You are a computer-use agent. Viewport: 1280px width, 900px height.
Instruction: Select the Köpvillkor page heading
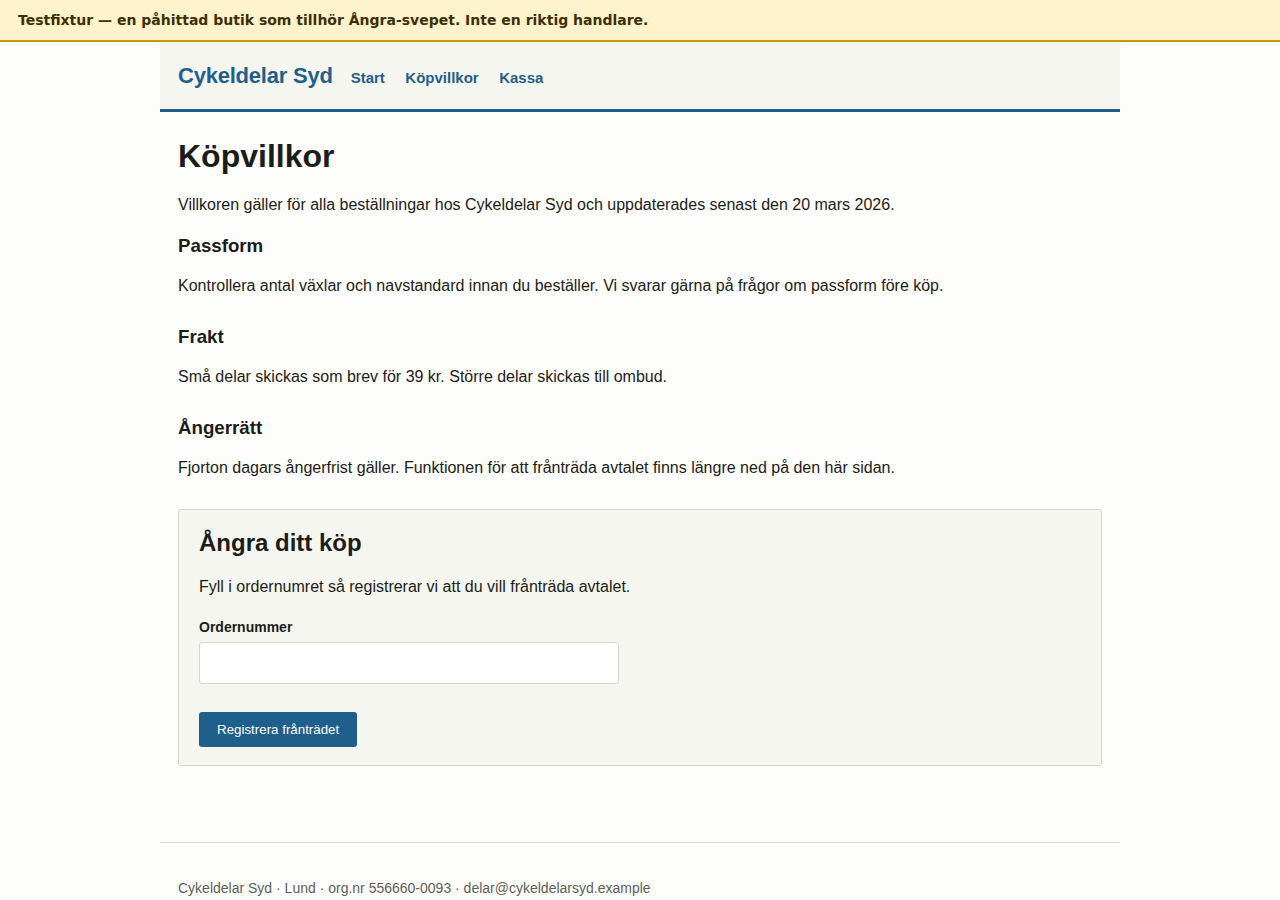pyautogui.click(x=256, y=157)
